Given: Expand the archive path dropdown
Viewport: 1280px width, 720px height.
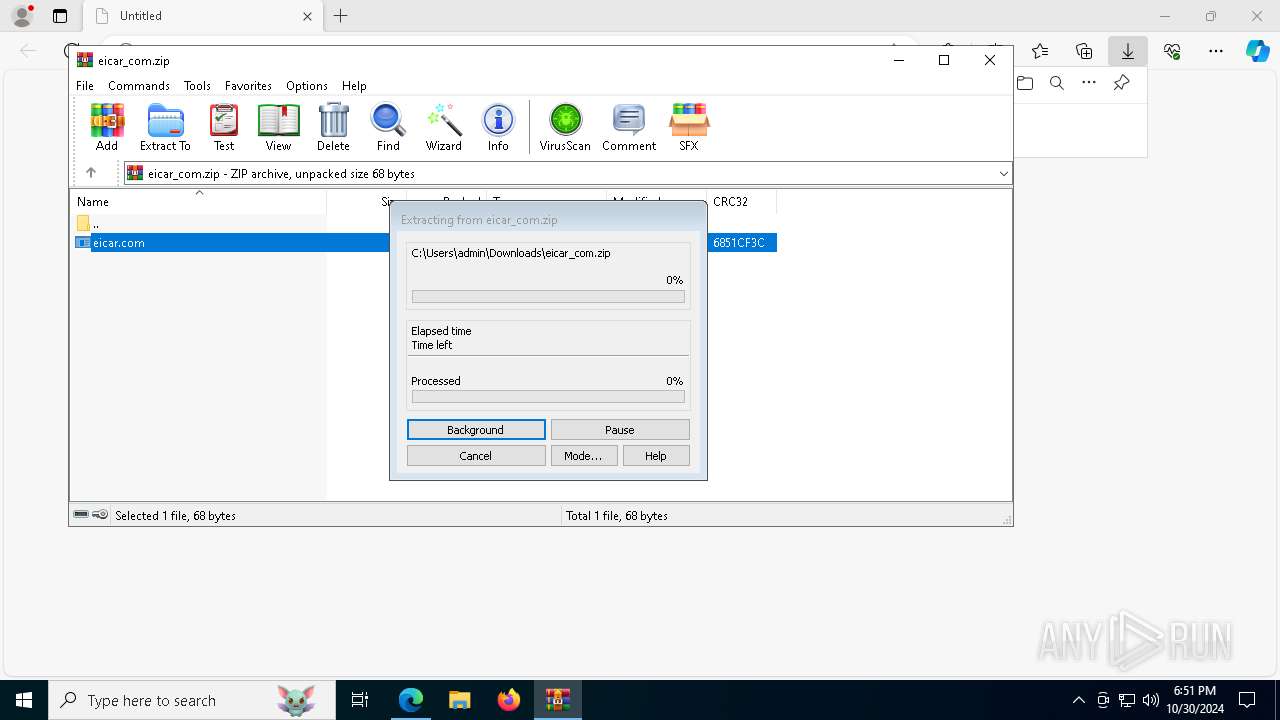Looking at the screenshot, I should pyautogui.click(x=1003, y=174).
